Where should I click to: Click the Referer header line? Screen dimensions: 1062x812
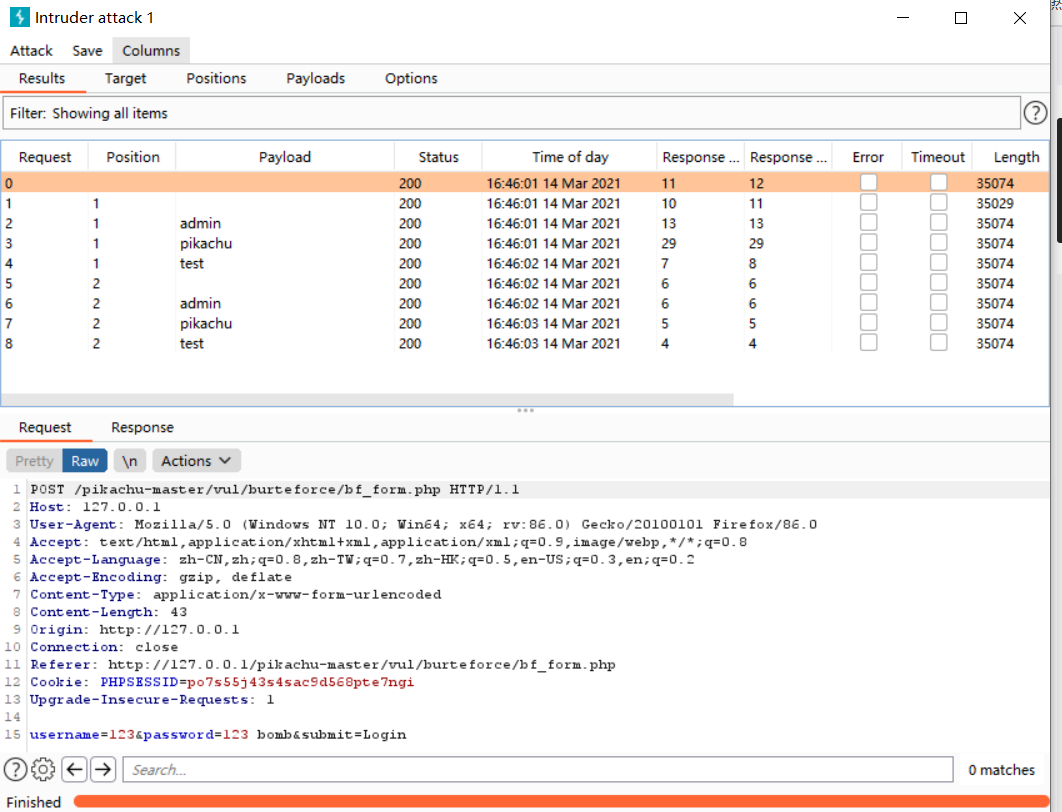pyautogui.click(x=322, y=664)
